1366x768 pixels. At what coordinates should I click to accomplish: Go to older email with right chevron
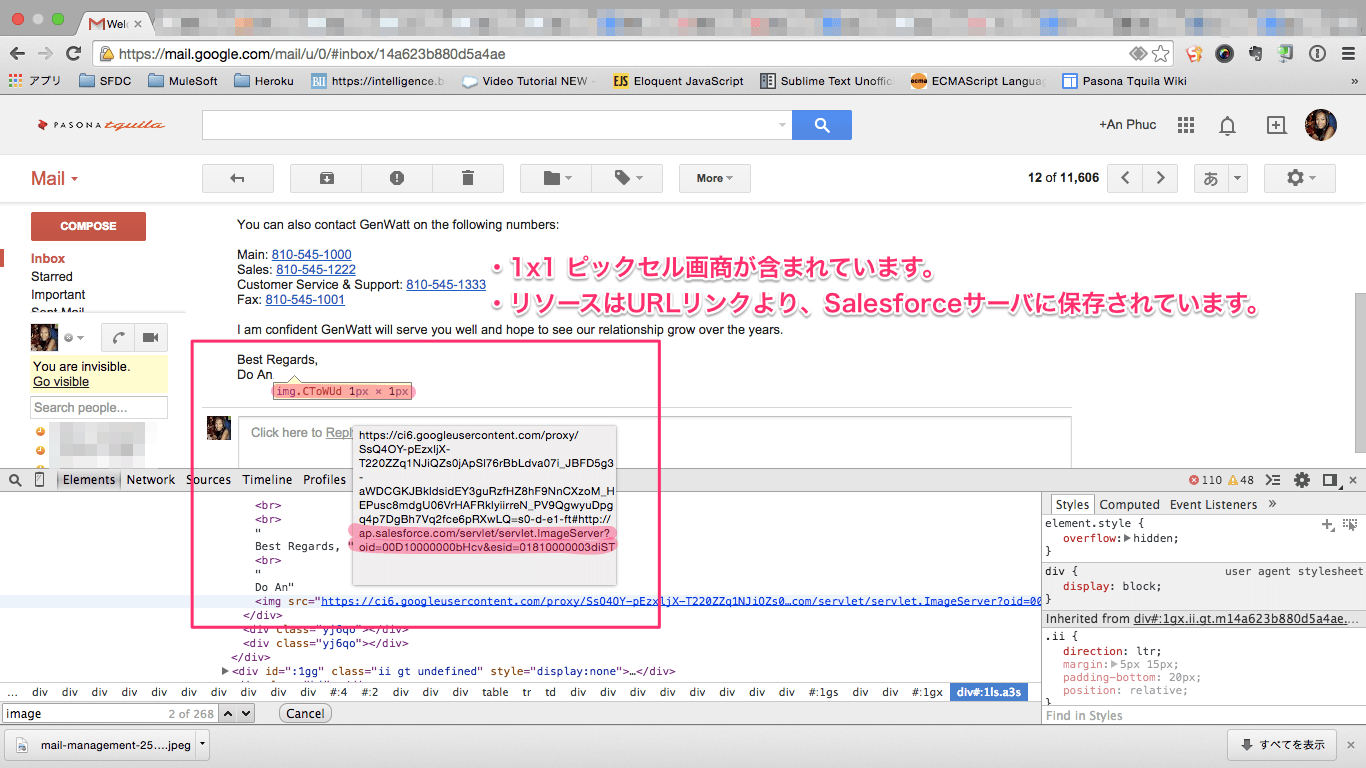coord(1160,178)
